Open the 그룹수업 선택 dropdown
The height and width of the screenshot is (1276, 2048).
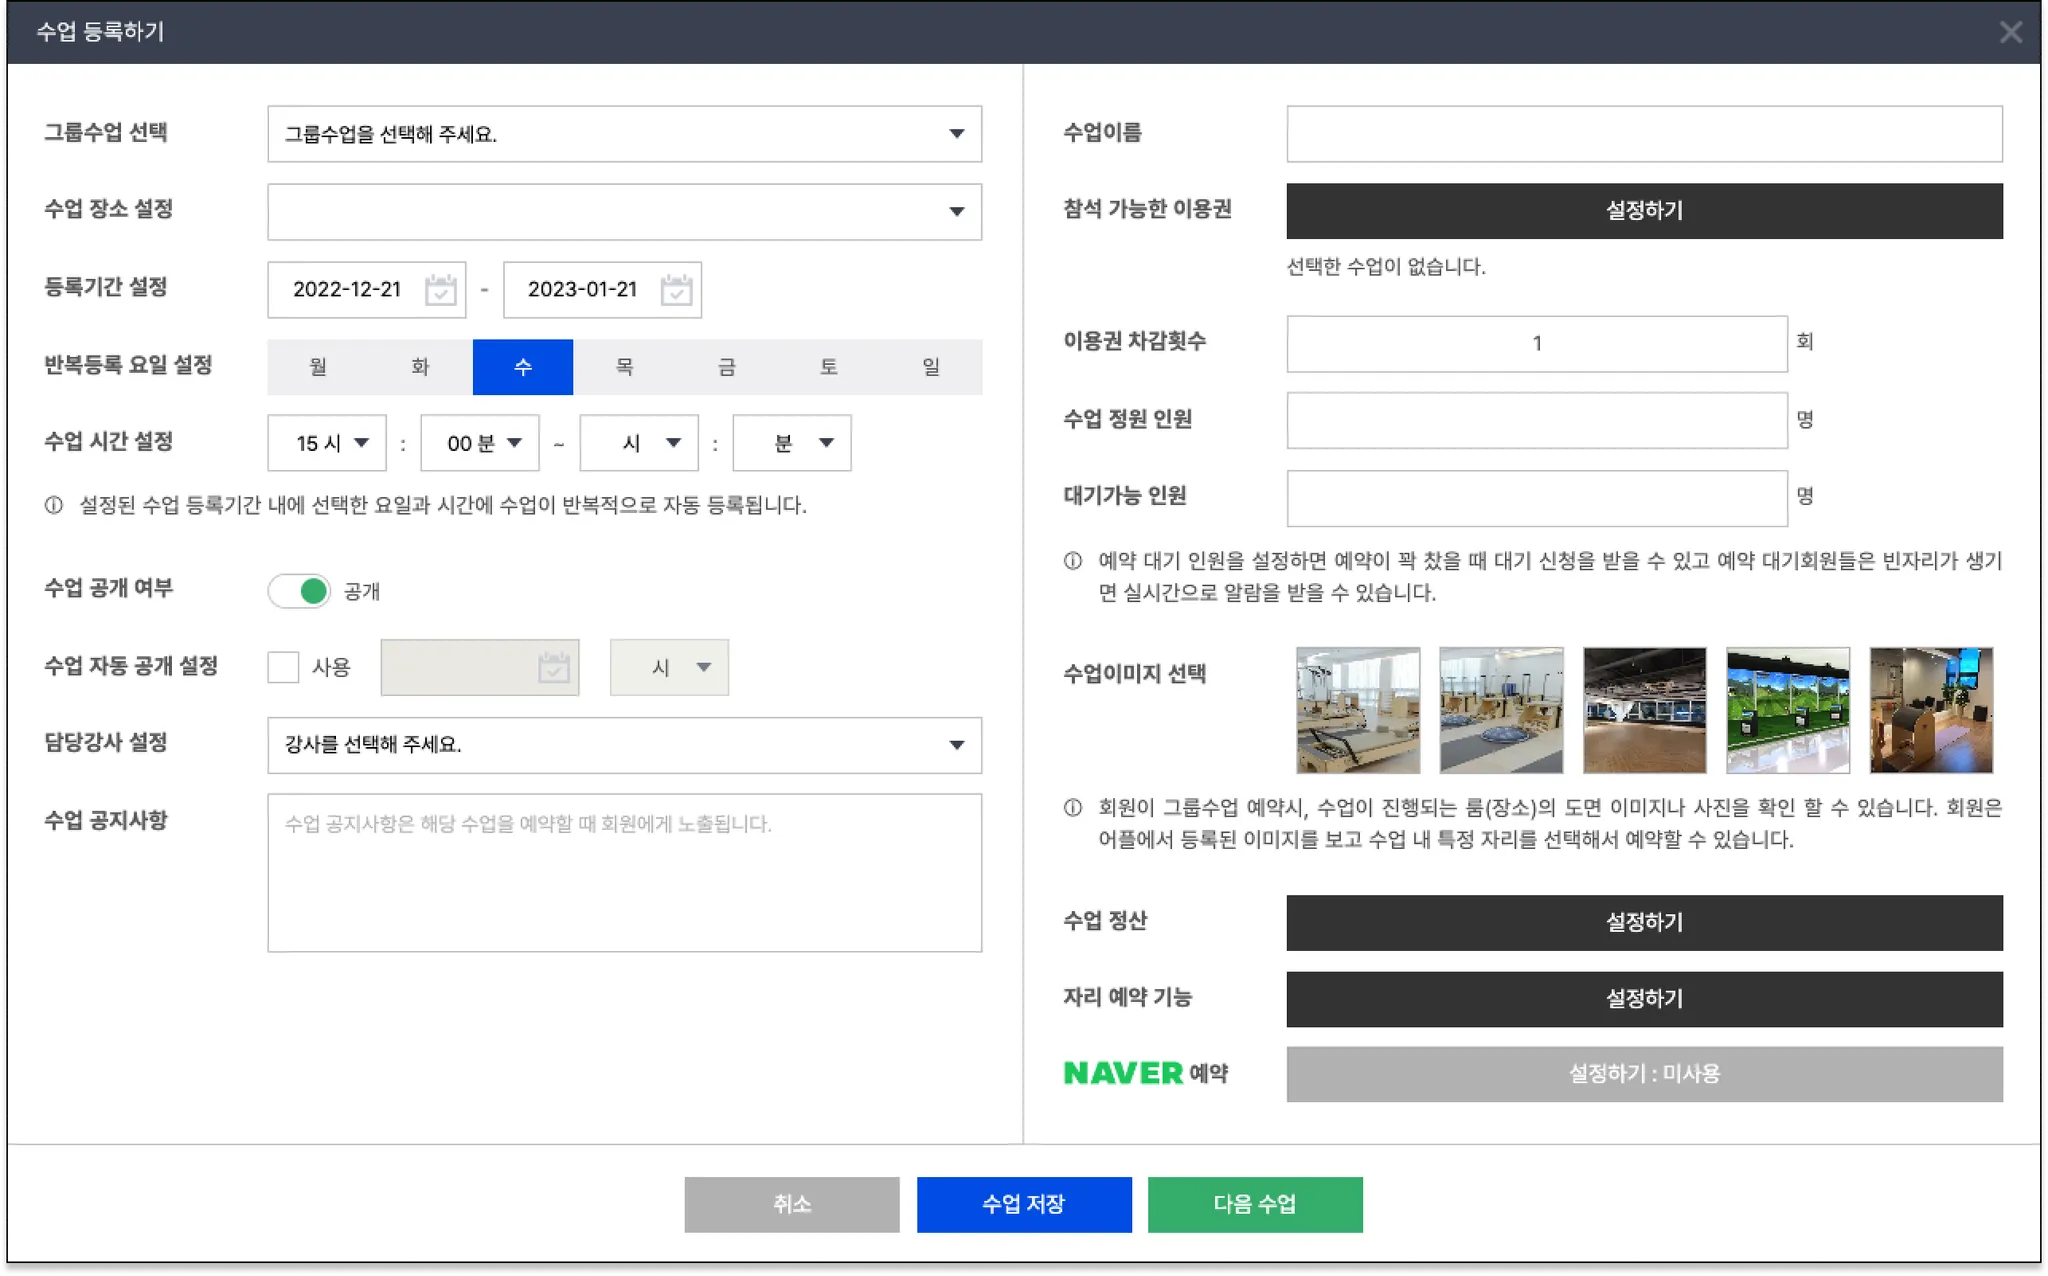tap(624, 134)
